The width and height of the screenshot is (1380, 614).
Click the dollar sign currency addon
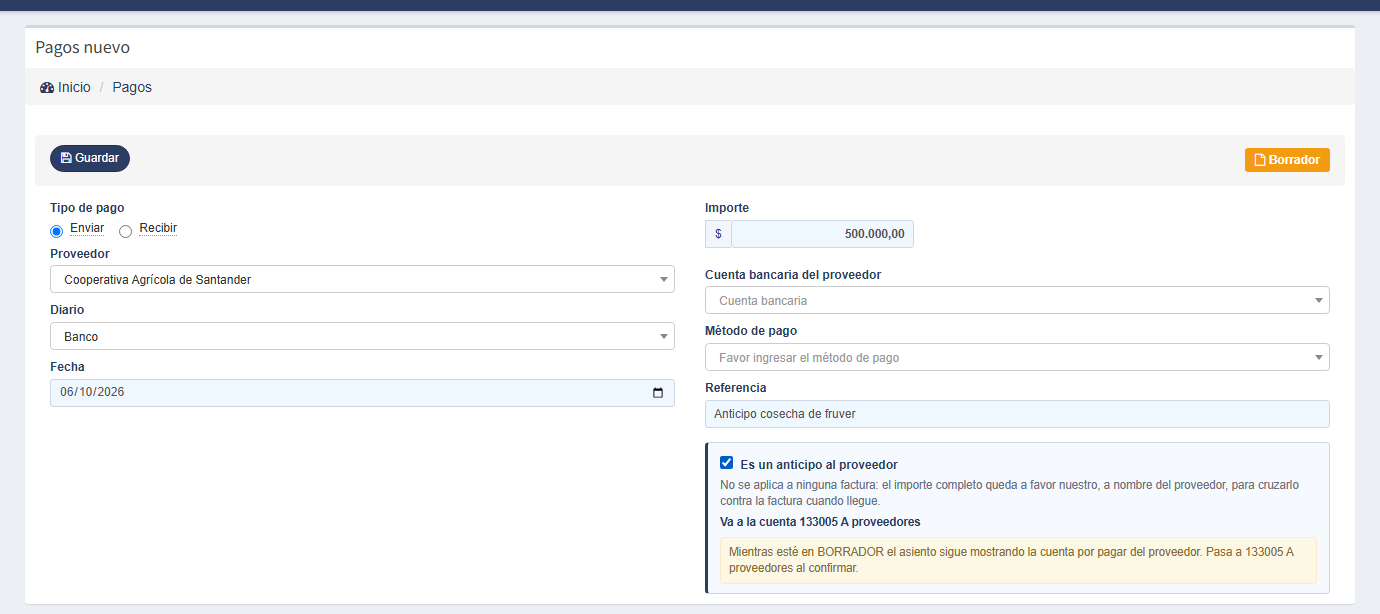[x=718, y=234]
